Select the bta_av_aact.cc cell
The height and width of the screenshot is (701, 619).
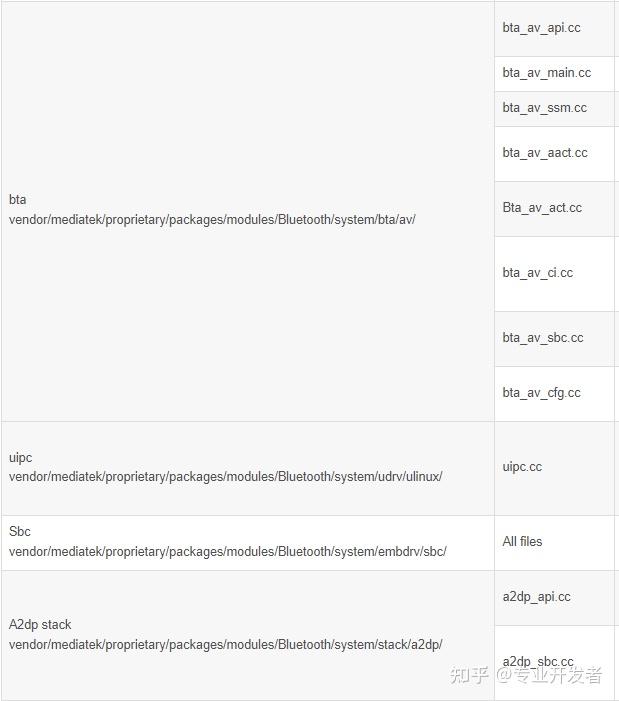click(x=545, y=153)
